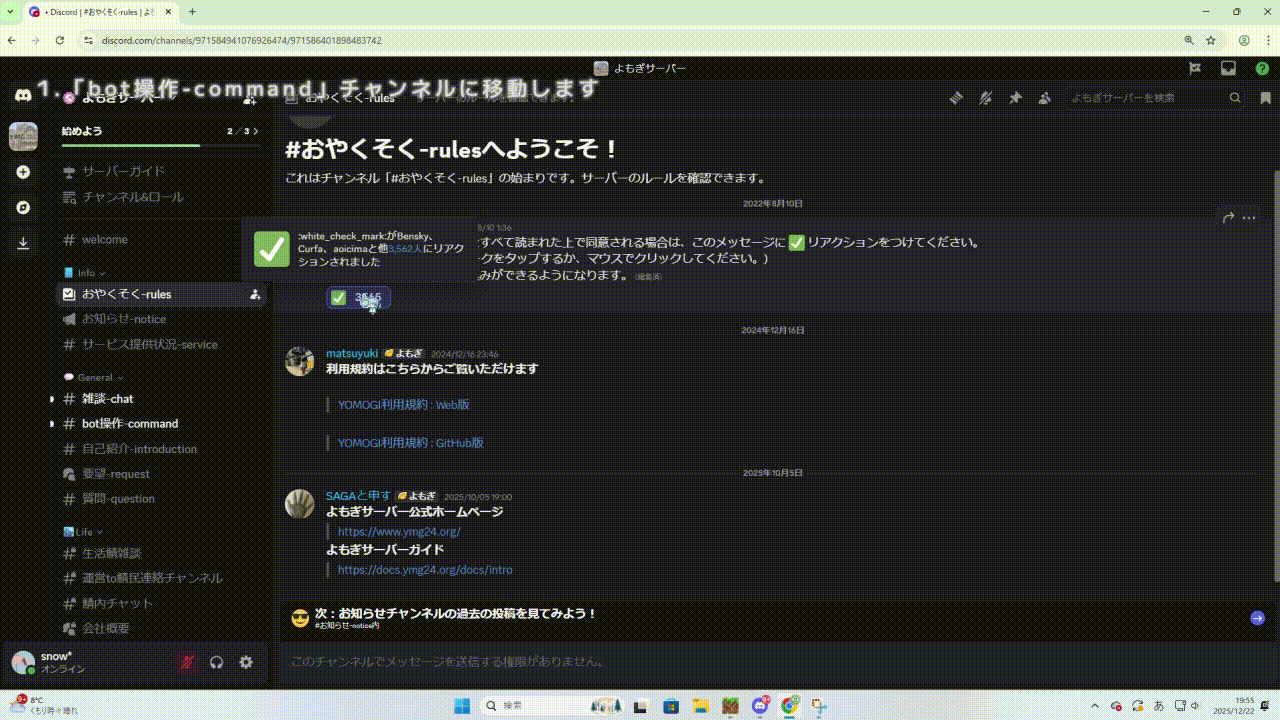Image resolution: width=1280 pixels, height=720 pixels.
Task: Click the Chrome zoom magnifier icon
Action: coord(1189,40)
